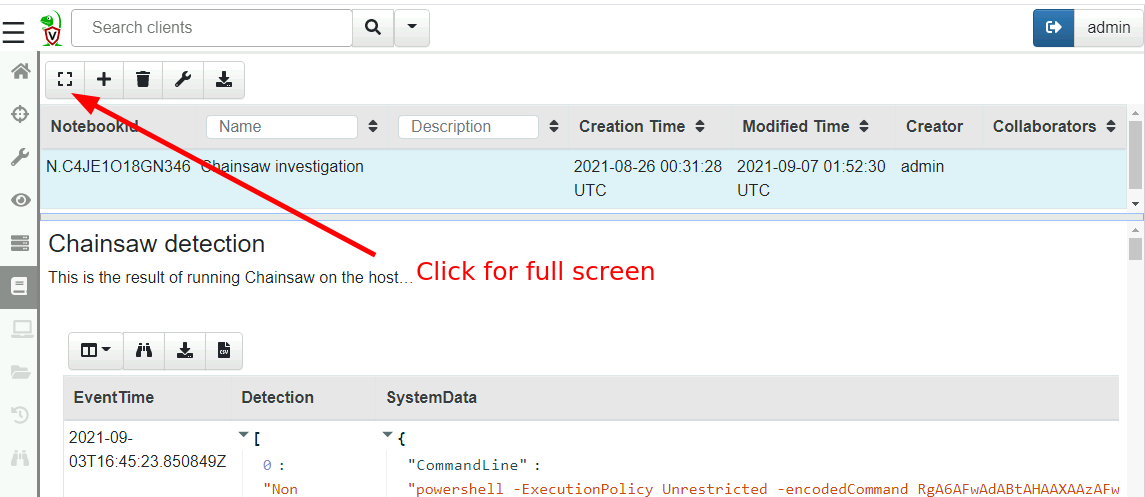The width and height of the screenshot is (1145, 497).
Task: Edit notebook with top toolbar wrench icon
Action: [183, 79]
